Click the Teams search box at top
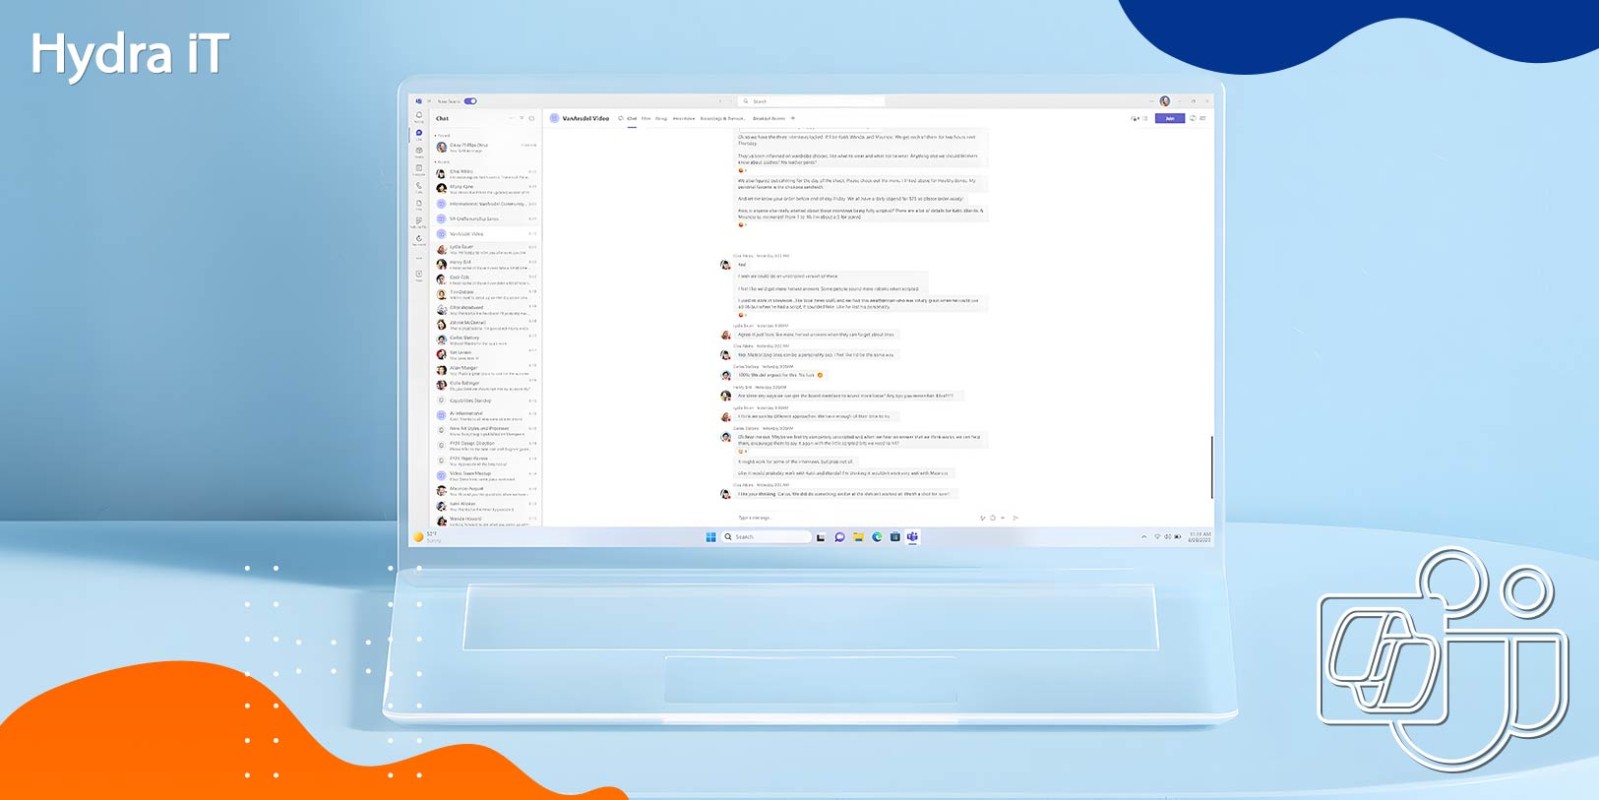 point(811,101)
